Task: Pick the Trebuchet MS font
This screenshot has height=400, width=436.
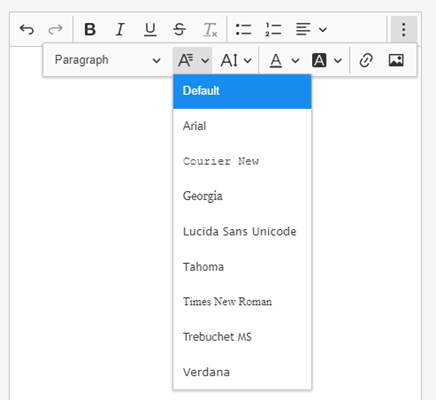Action: tap(242, 337)
